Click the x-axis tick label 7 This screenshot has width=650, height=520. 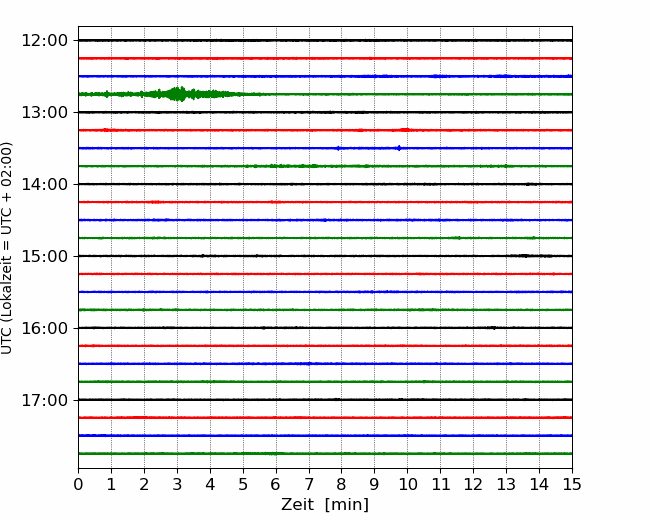point(309,484)
